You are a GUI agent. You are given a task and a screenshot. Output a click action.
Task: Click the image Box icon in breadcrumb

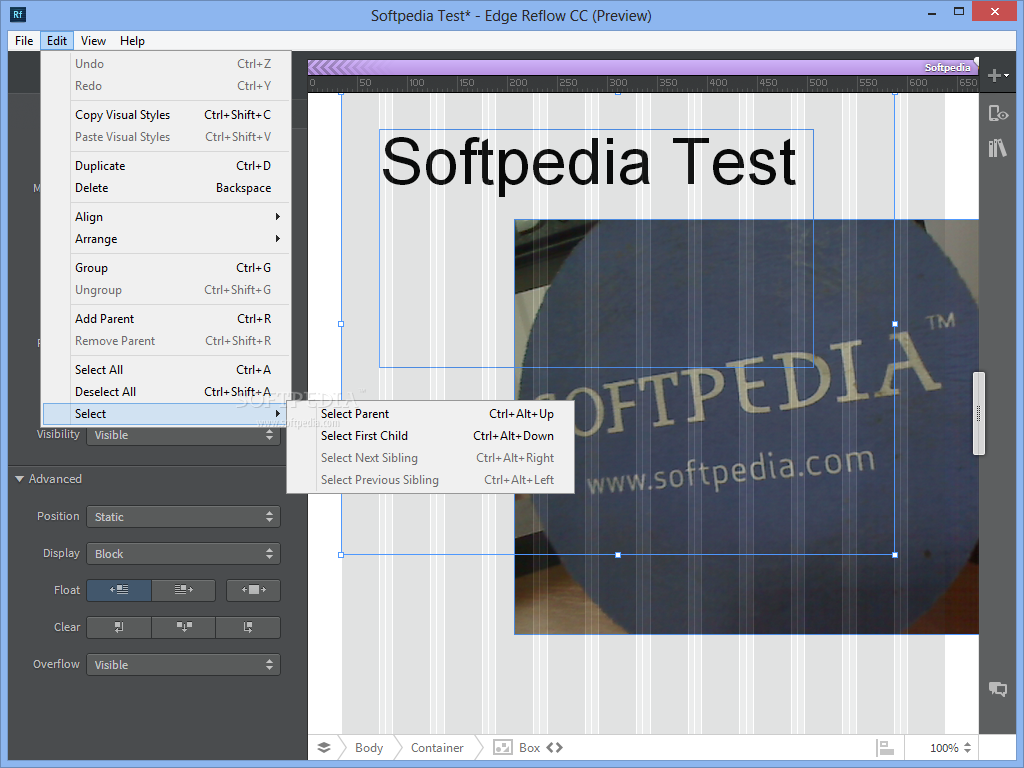pyautogui.click(x=503, y=748)
